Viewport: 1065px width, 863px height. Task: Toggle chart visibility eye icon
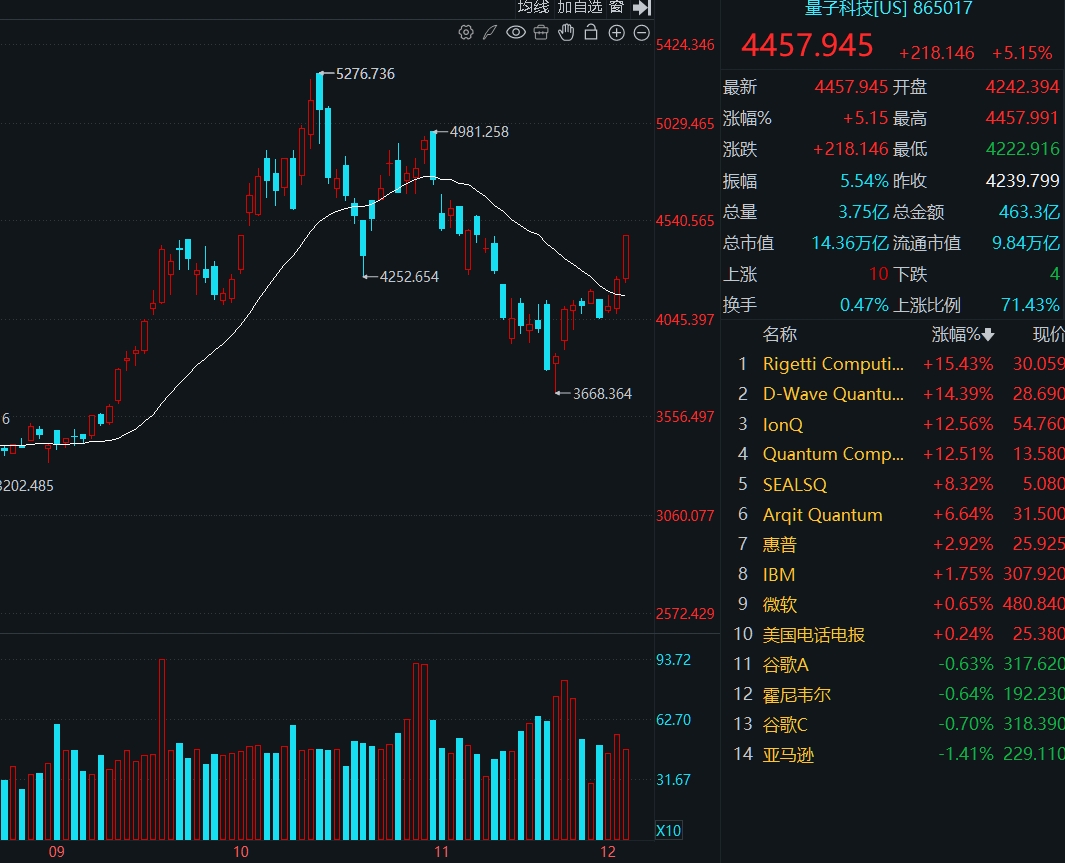pyautogui.click(x=516, y=32)
